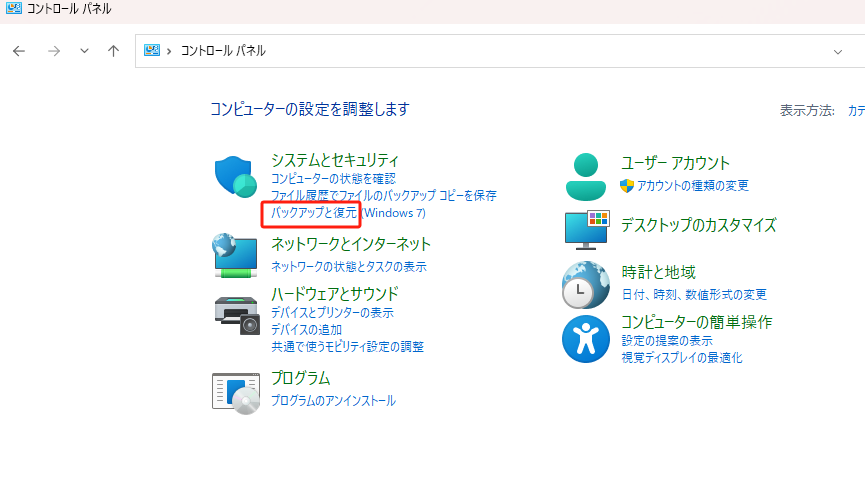Open プログラムのアンインストール link
865x485 pixels.
333,400
